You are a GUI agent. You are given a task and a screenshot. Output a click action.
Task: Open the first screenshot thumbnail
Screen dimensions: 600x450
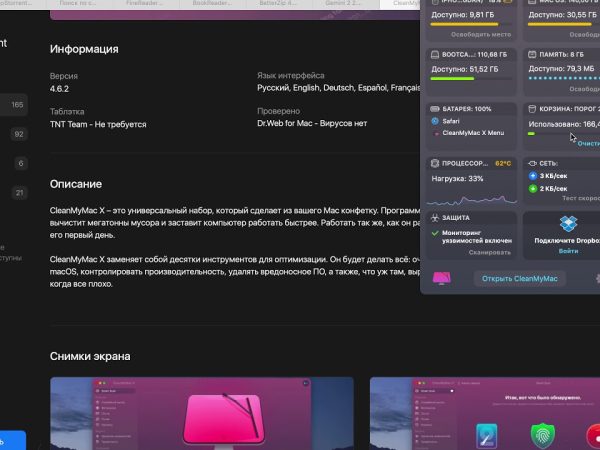(x=201, y=412)
